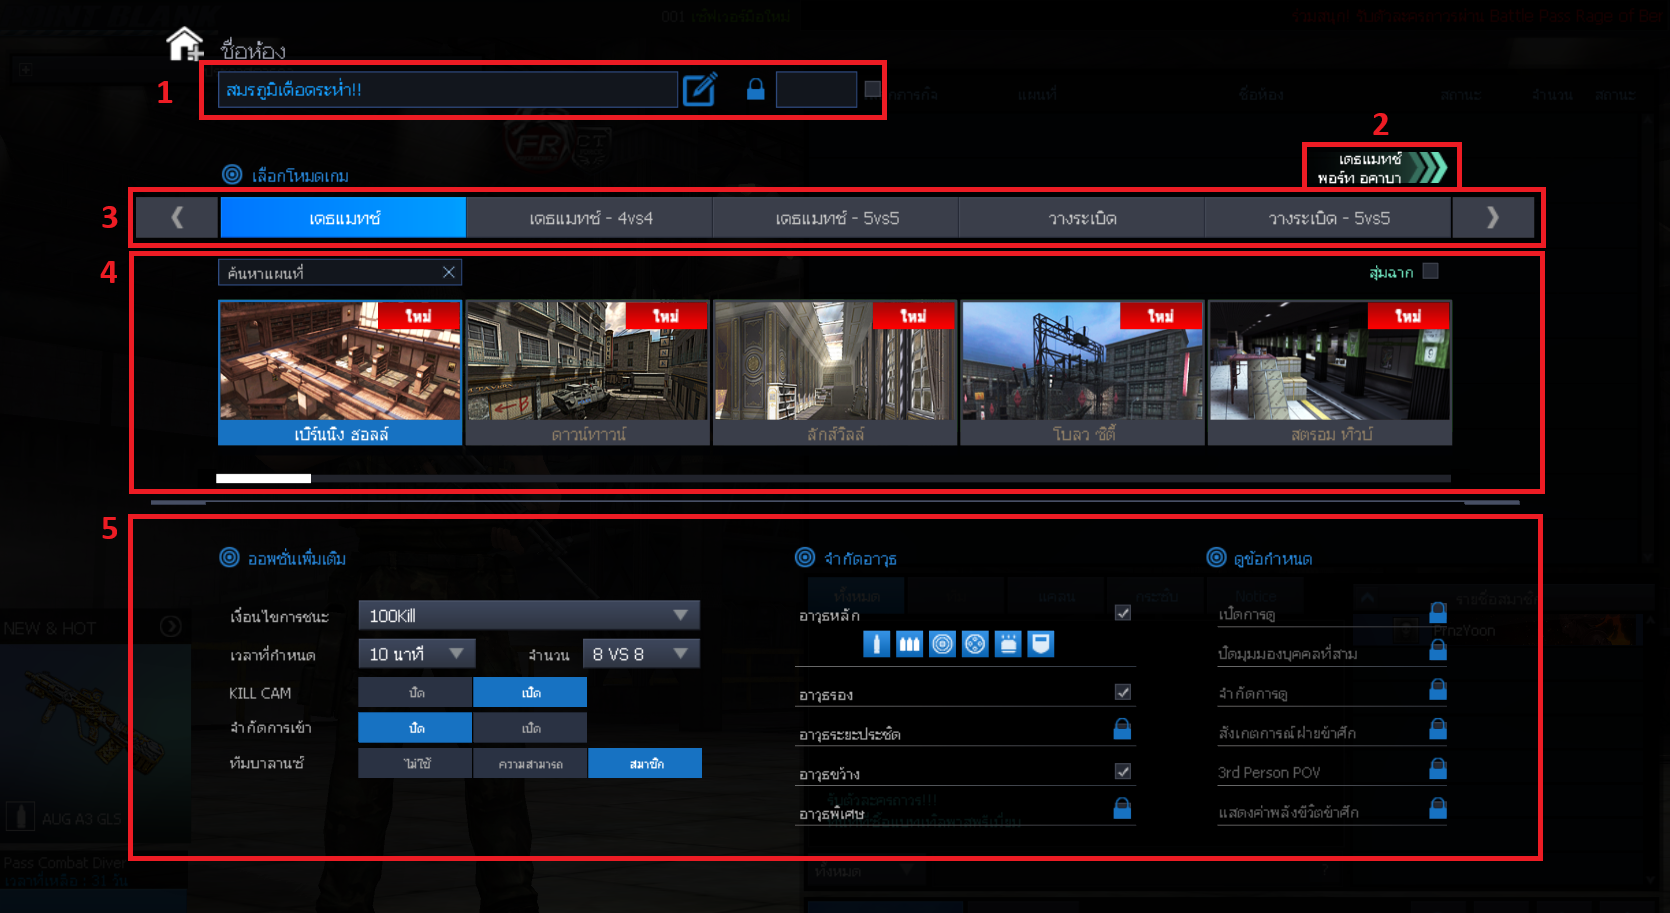This screenshot has width=1670, height=913.
Task: Select the four-dot circle weapon icon
Action: (x=975, y=644)
